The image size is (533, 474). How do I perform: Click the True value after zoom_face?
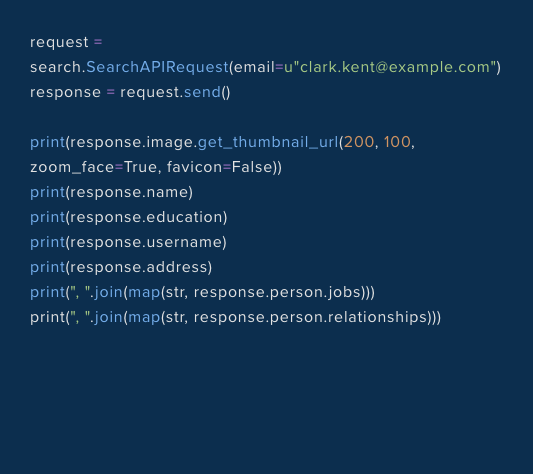[140, 167]
